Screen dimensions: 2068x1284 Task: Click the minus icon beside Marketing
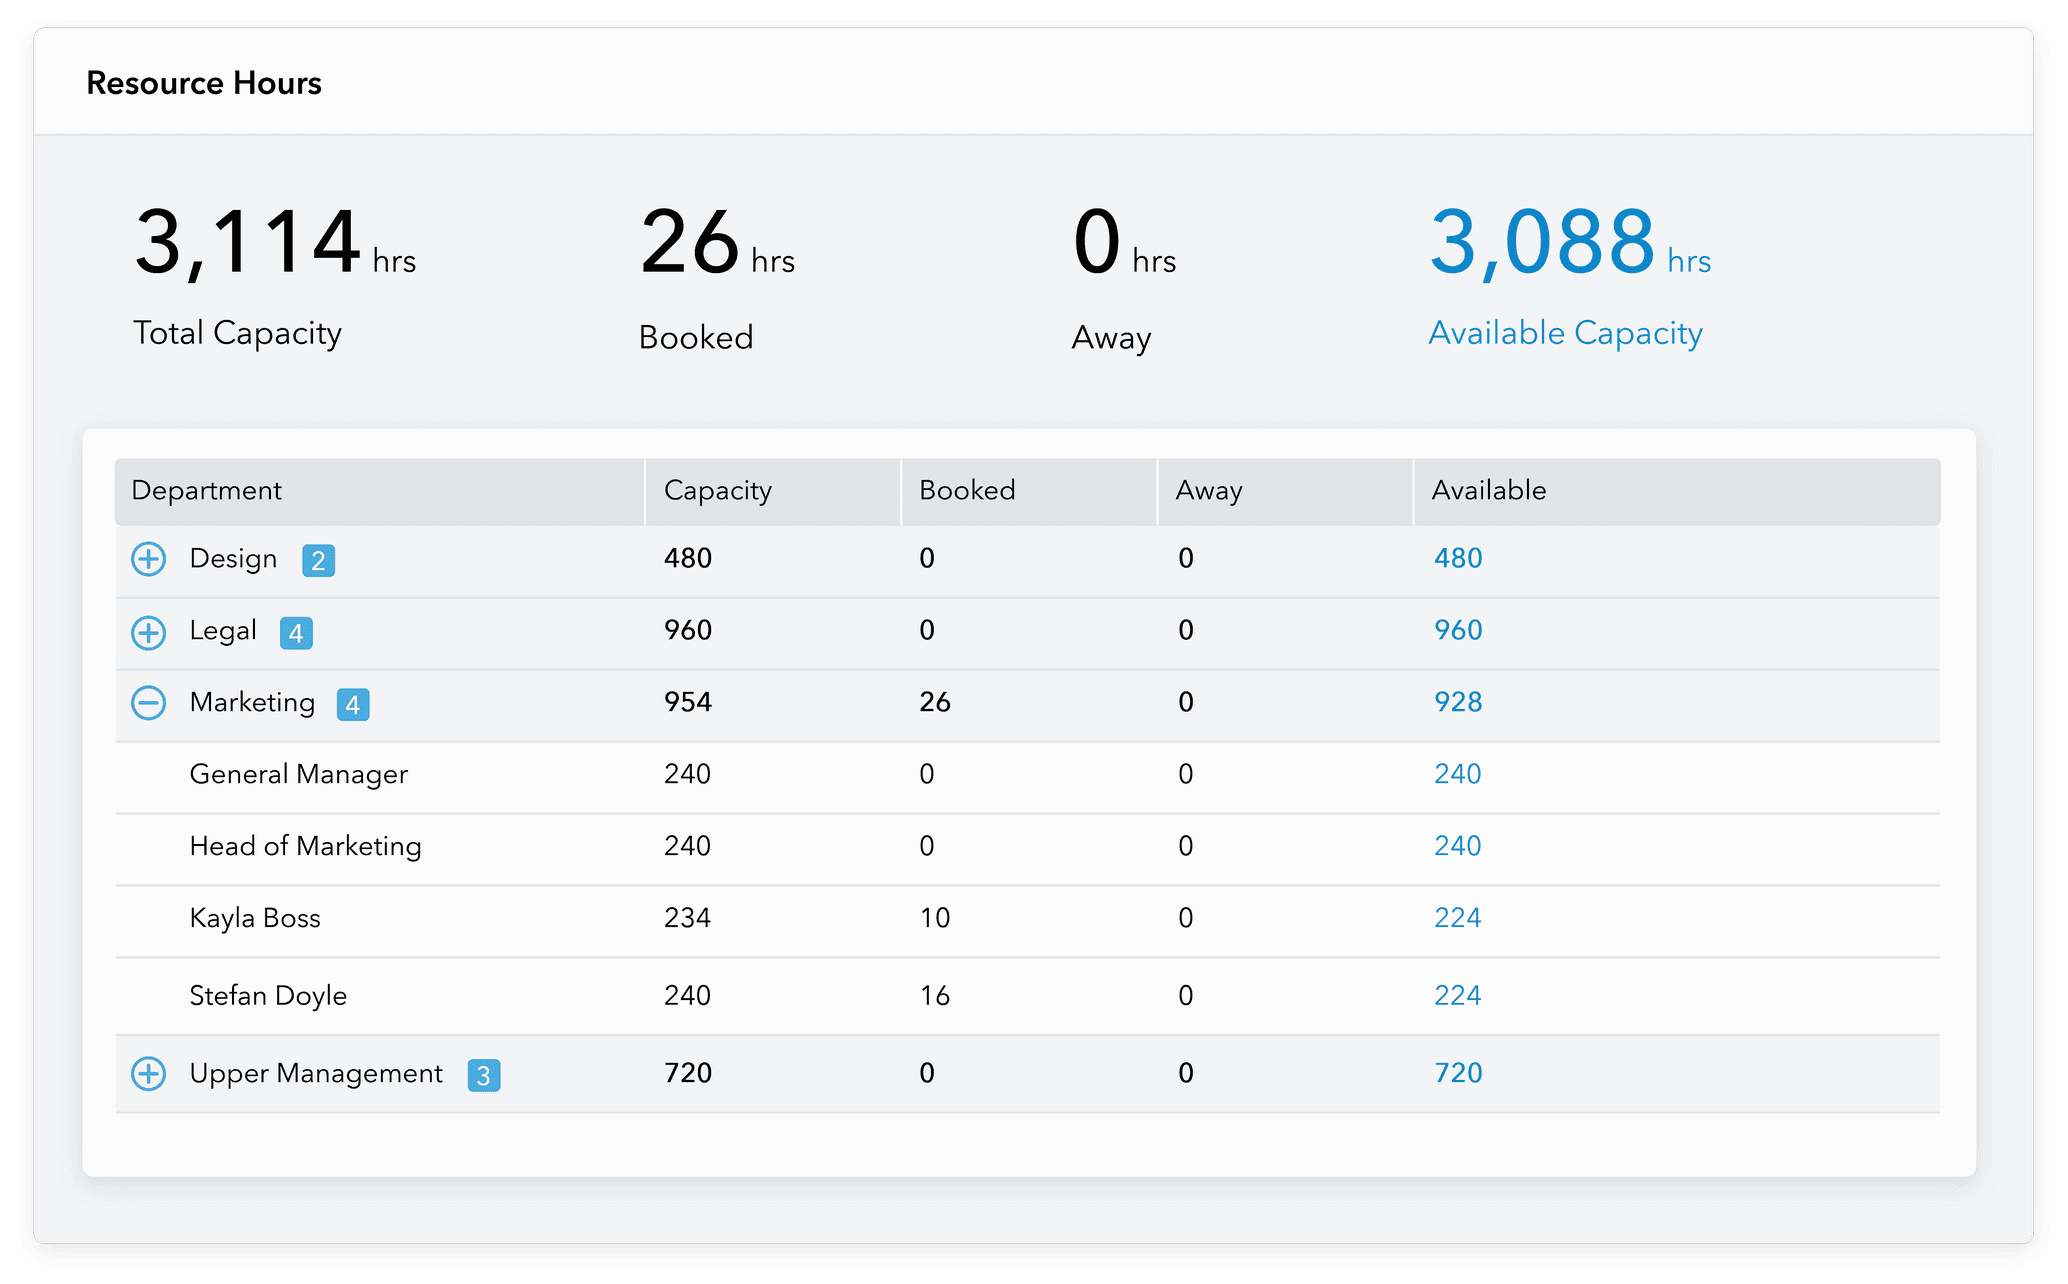(x=149, y=703)
